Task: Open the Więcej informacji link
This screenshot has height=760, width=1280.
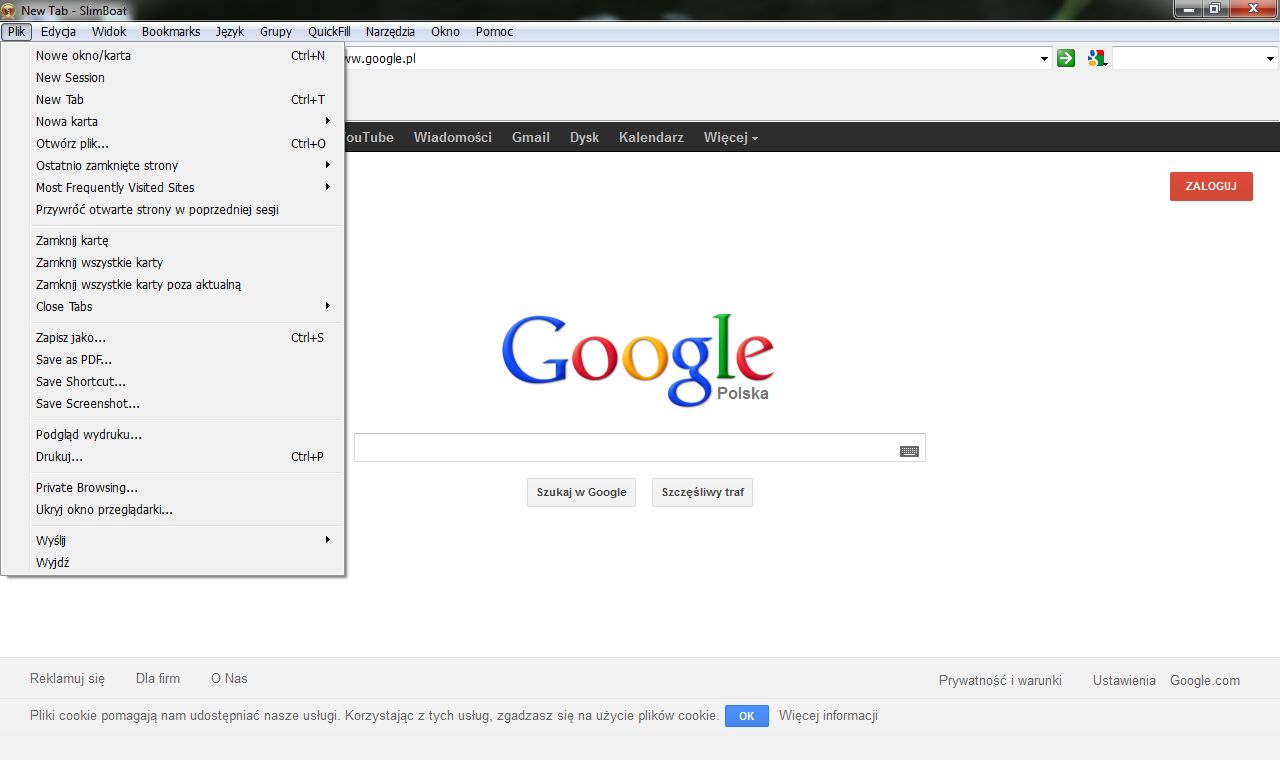Action: [828, 716]
